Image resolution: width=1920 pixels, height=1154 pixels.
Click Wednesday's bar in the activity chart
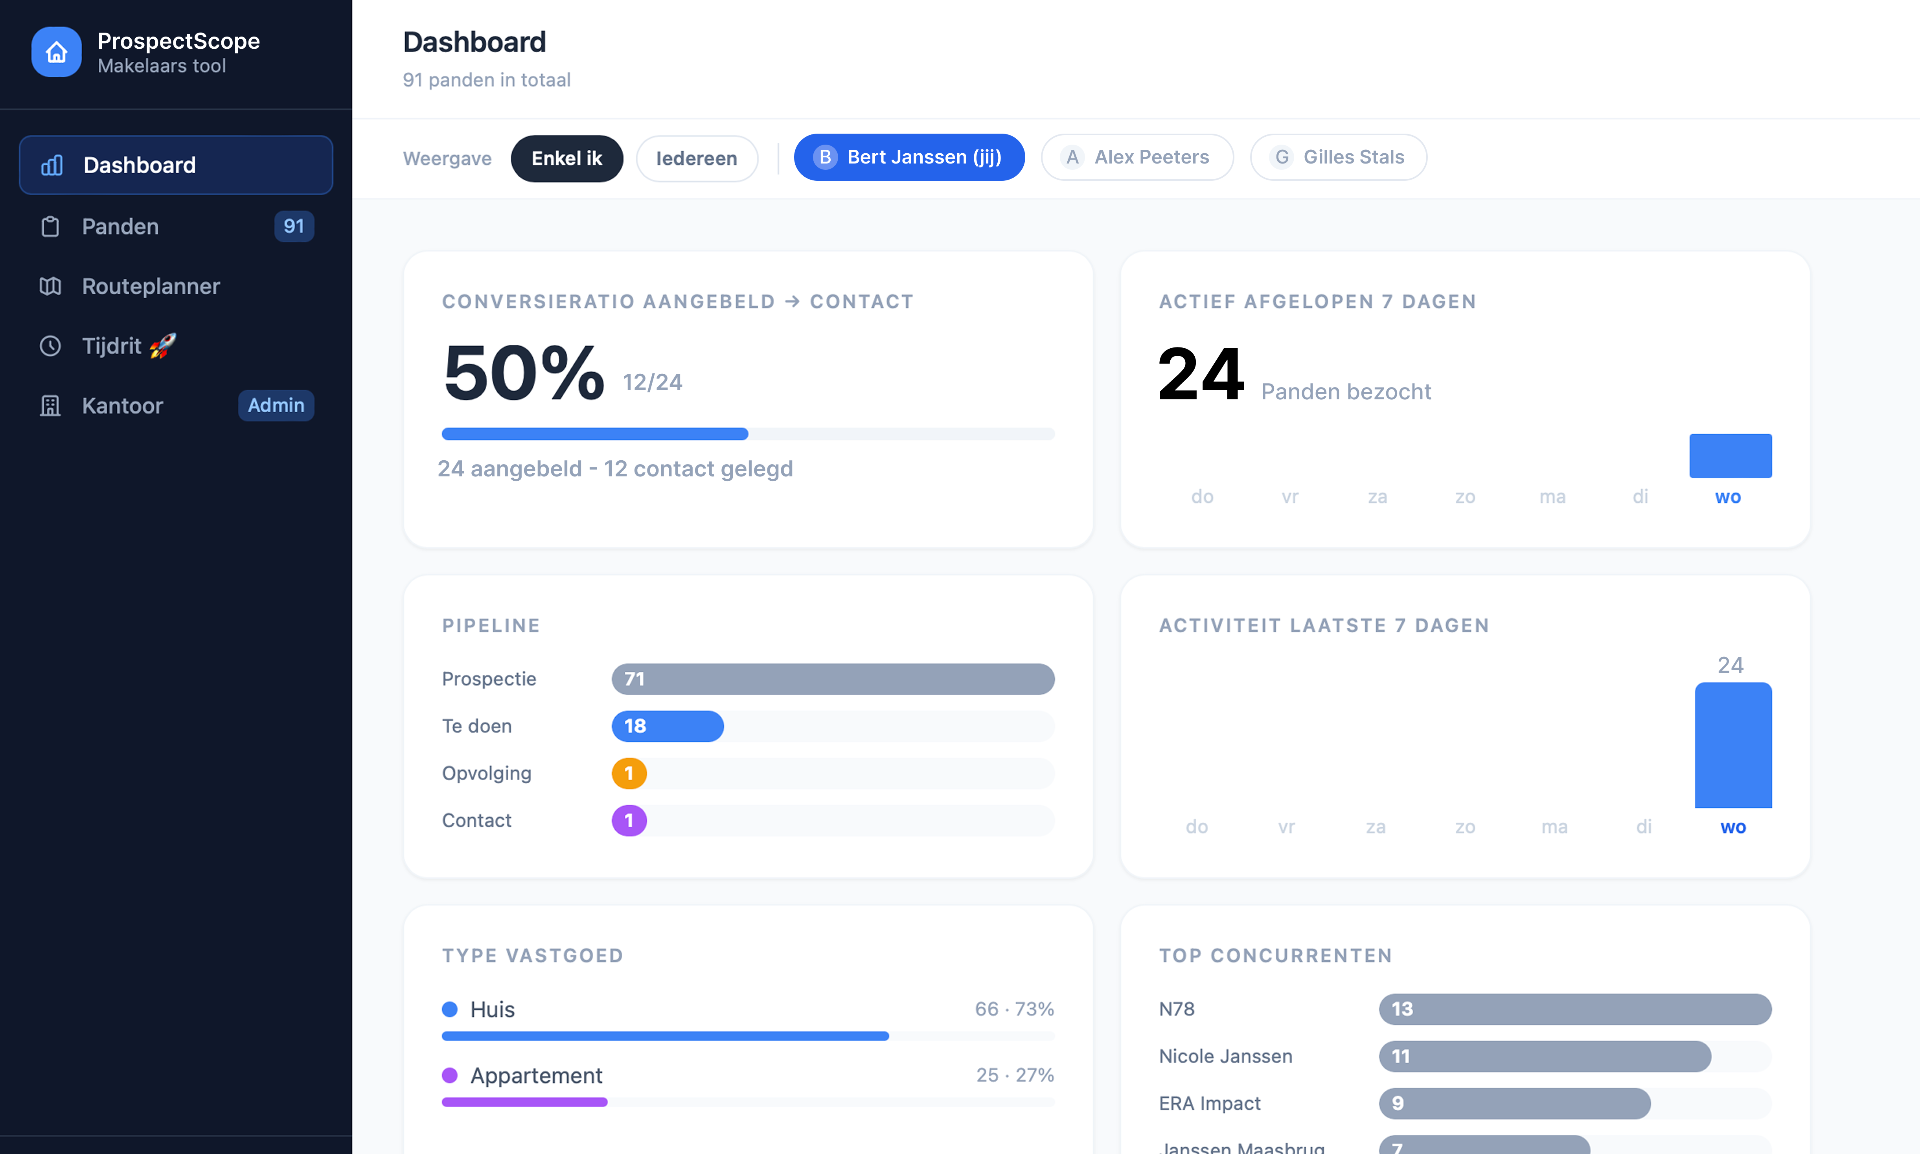[x=1733, y=745]
